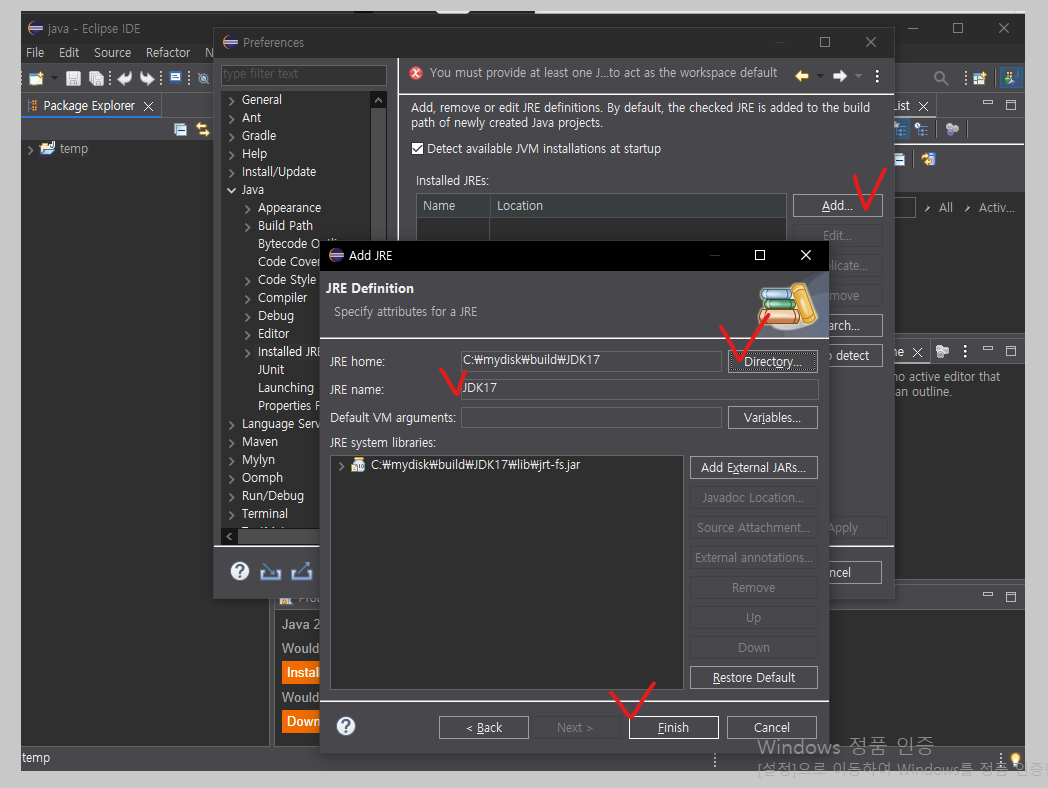Viewport: 1048px width, 788px height.
Task: Click the redo arrow toolbar icon
Action: [146, 78]
